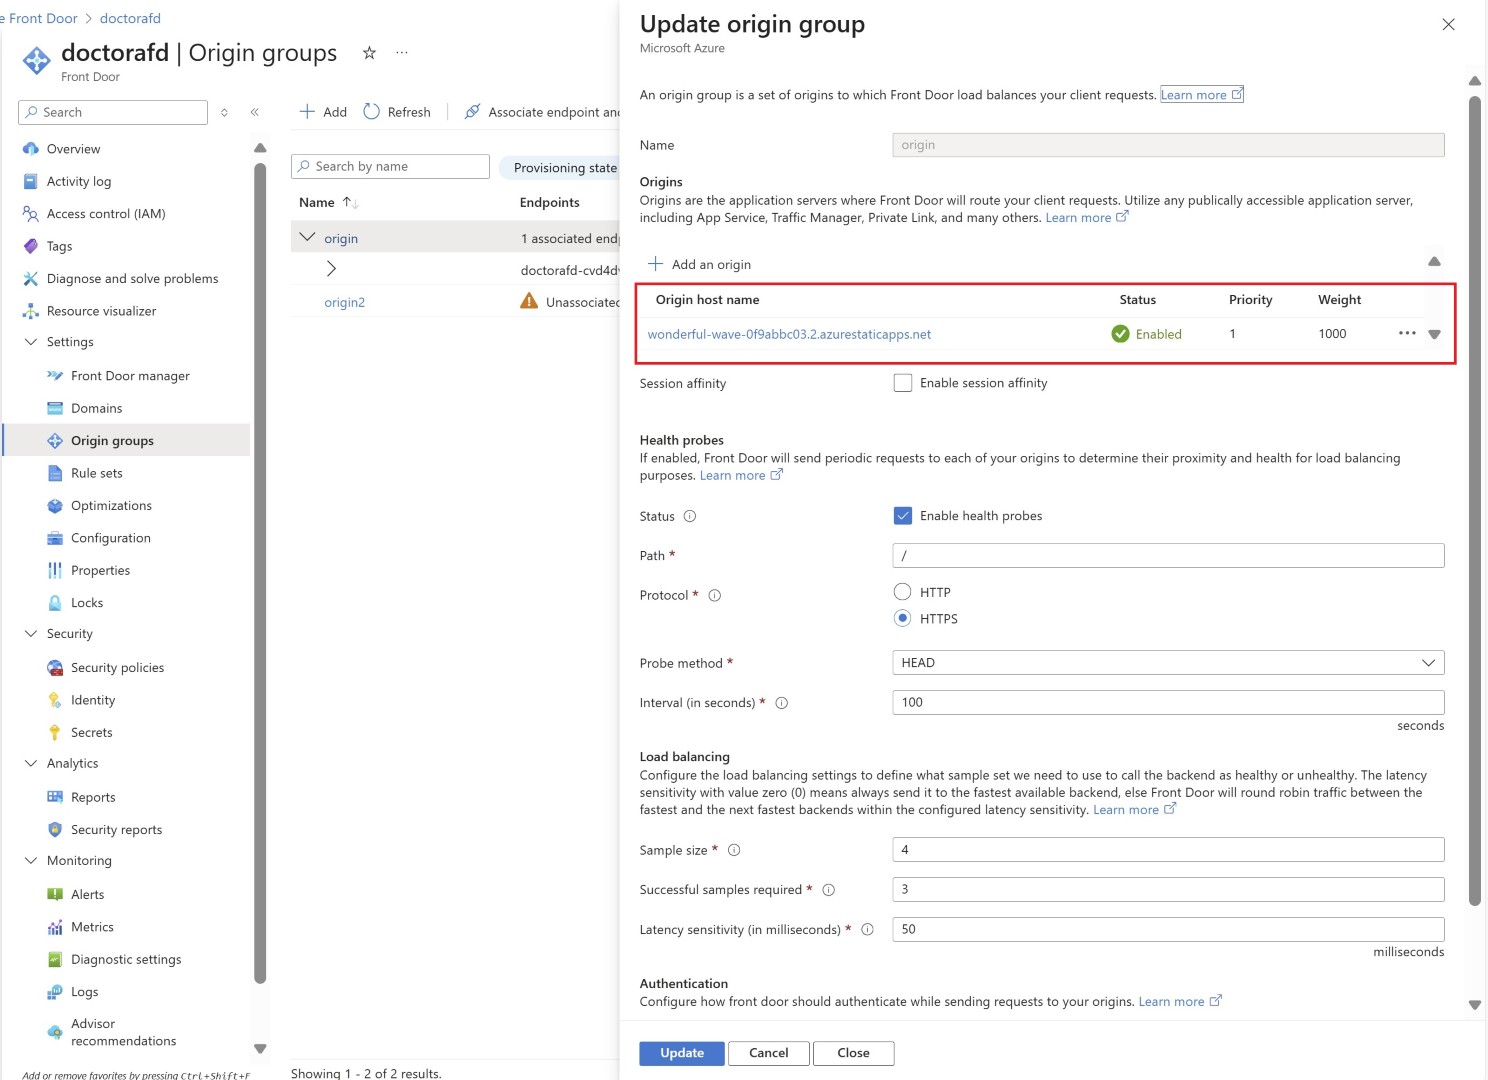Open Overview in the sidebar
This screenshot has width=1488, height=1080.
point(73,149)
